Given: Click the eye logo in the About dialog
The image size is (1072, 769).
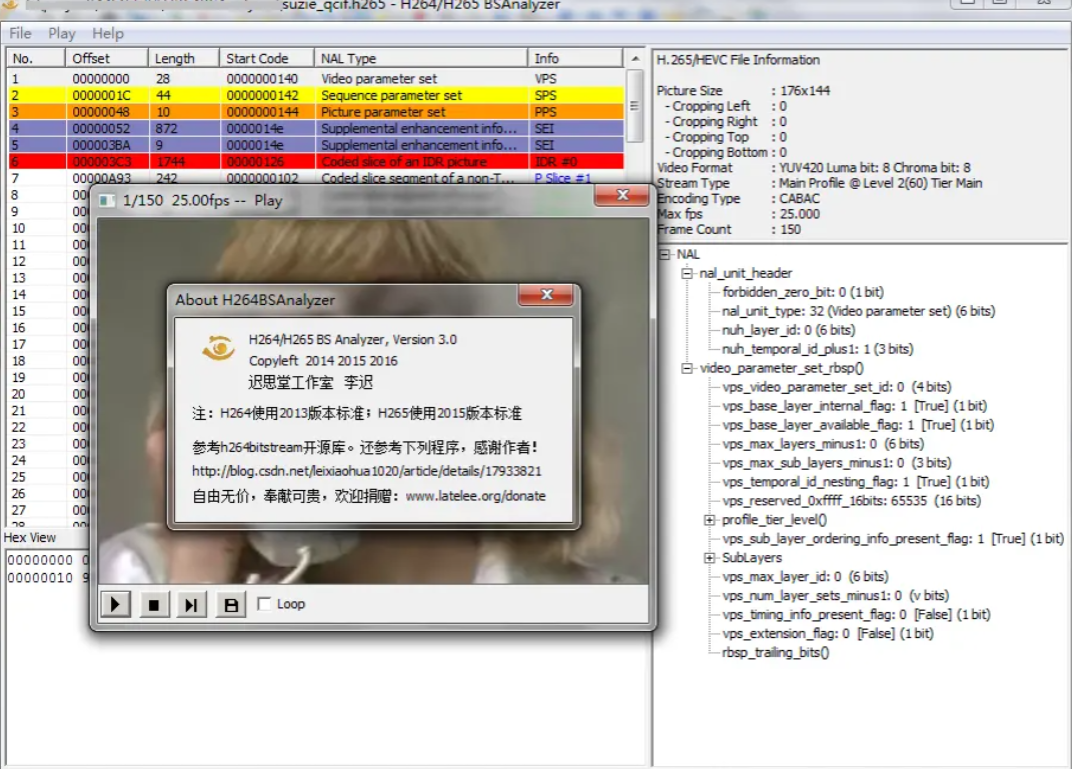Looking at the screenshot, I should (218, 348).
